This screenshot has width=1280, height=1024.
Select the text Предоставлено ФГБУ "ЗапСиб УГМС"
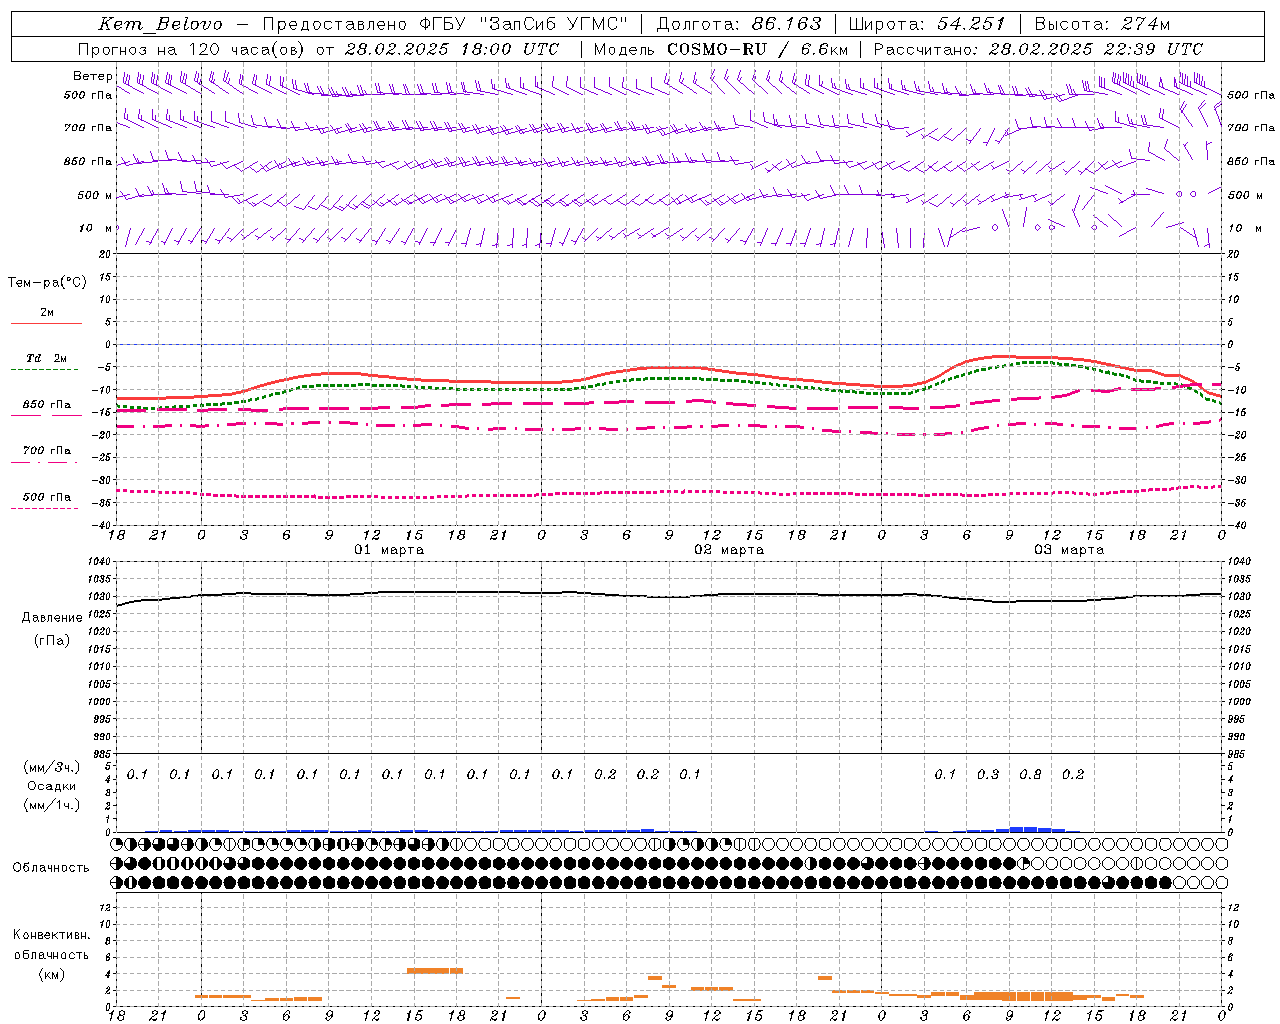coord(445,24)
